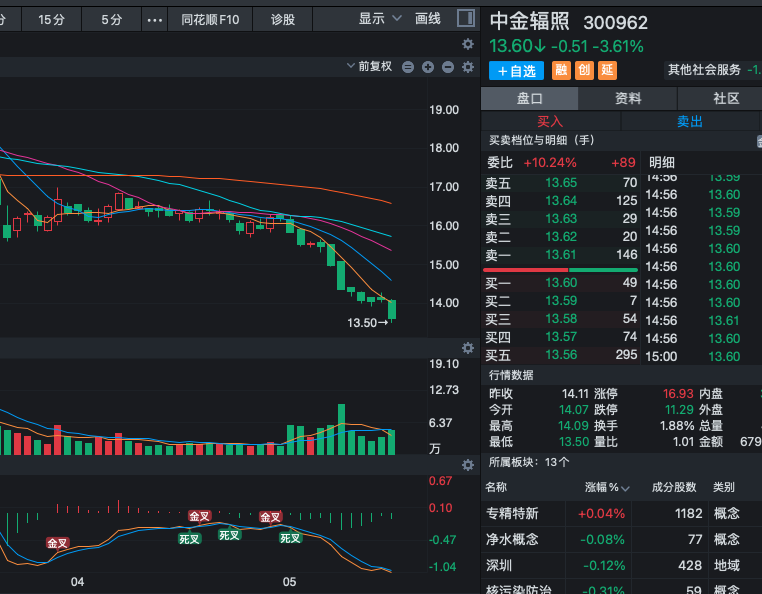The height and width of the screenshot is (594, 762).
Task: Click the 委比 +10.24% value
Action: (550, 162)
